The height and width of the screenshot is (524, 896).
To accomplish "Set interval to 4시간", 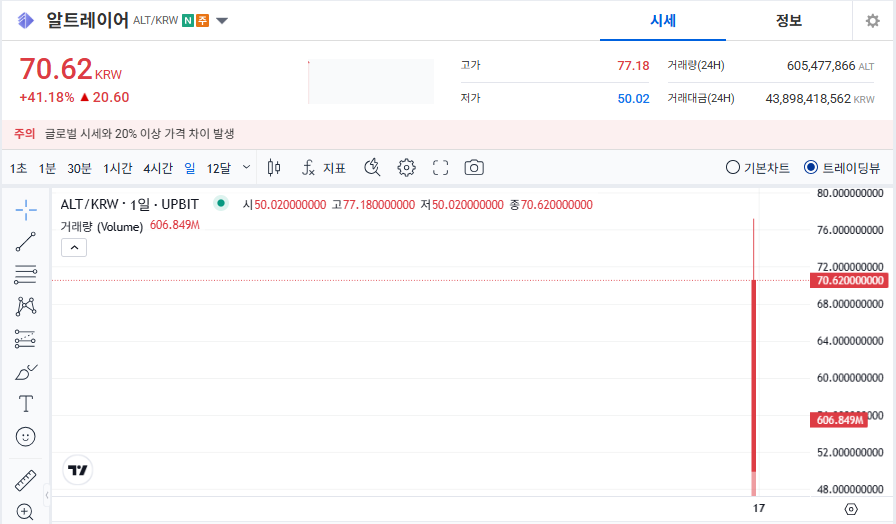I will [x=158, y=168].
